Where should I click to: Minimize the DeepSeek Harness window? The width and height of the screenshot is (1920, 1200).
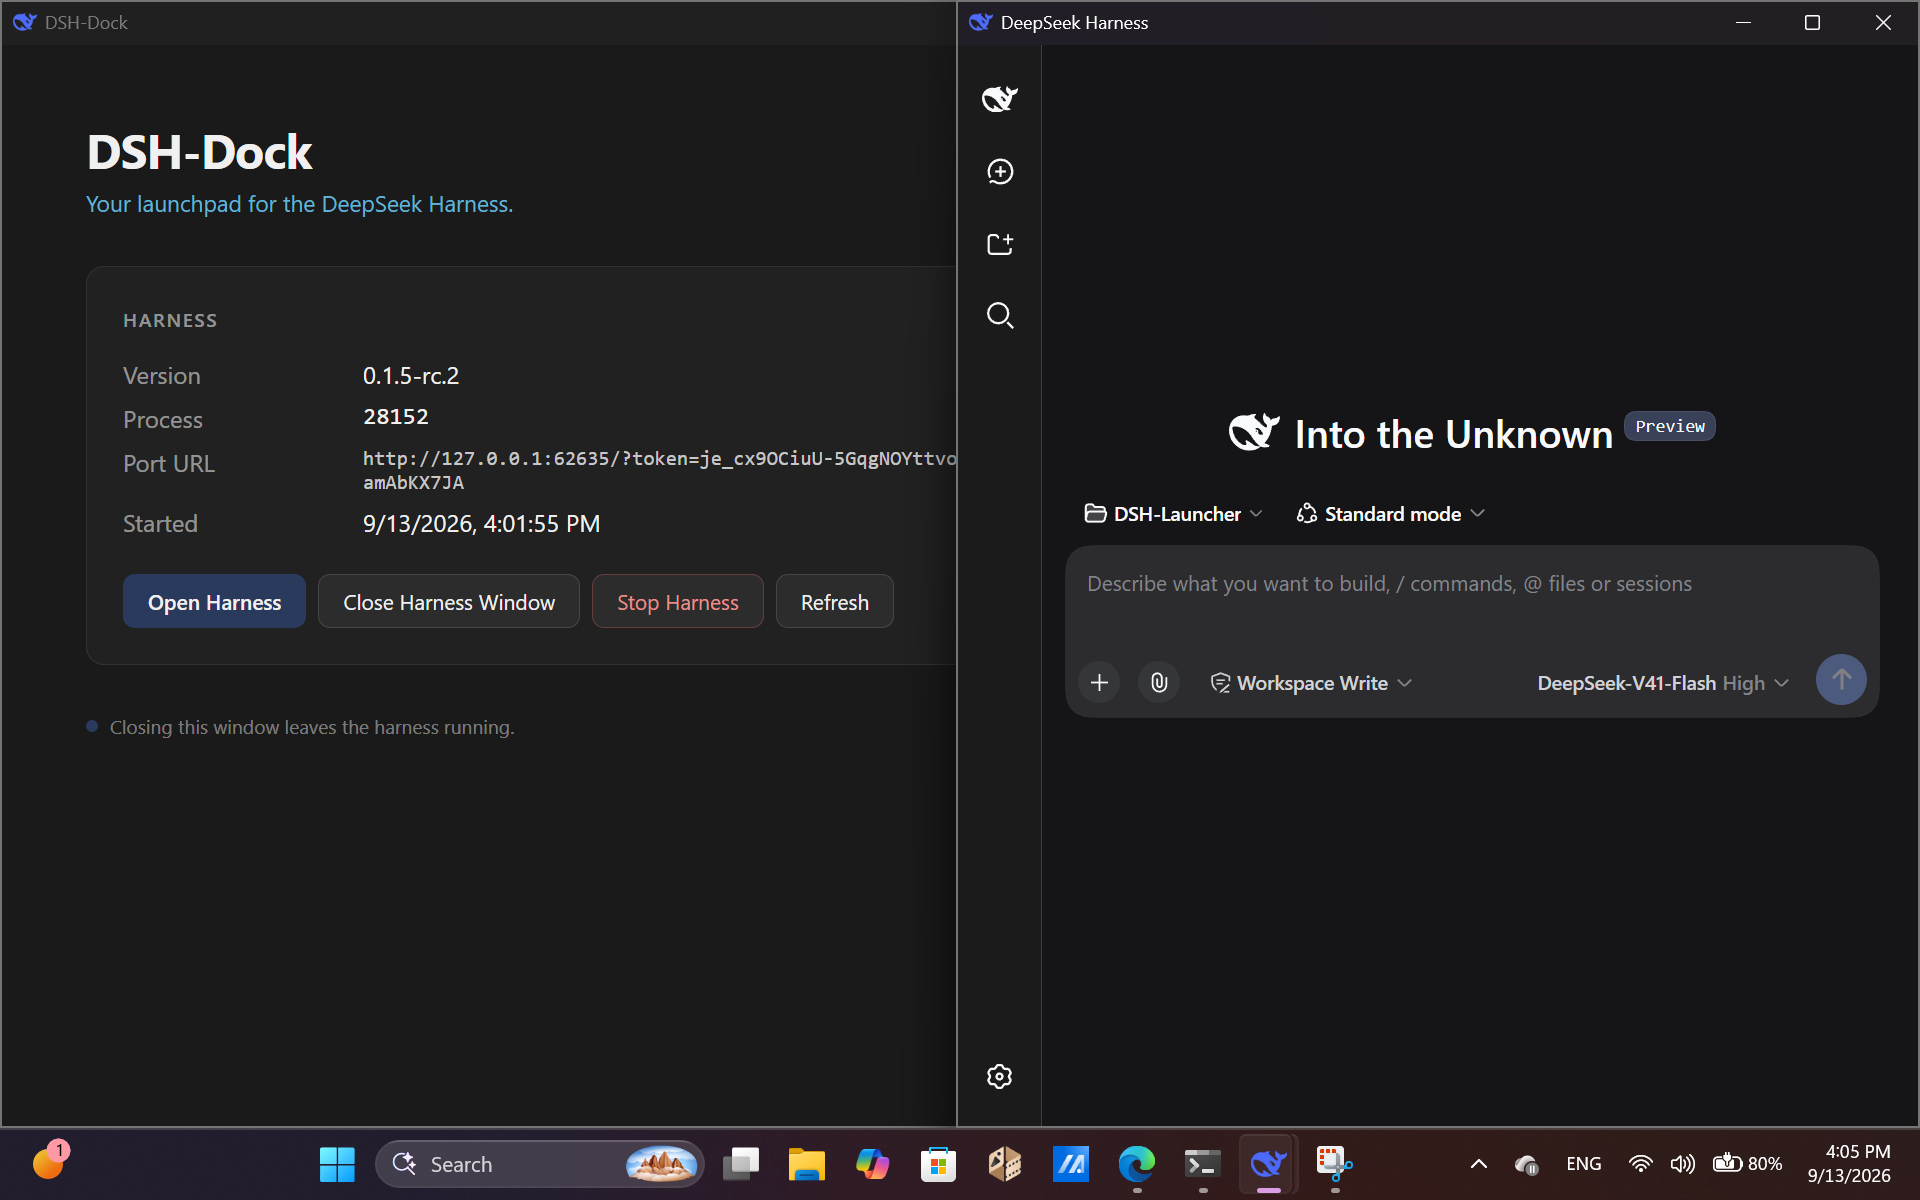click(1743, 22)
